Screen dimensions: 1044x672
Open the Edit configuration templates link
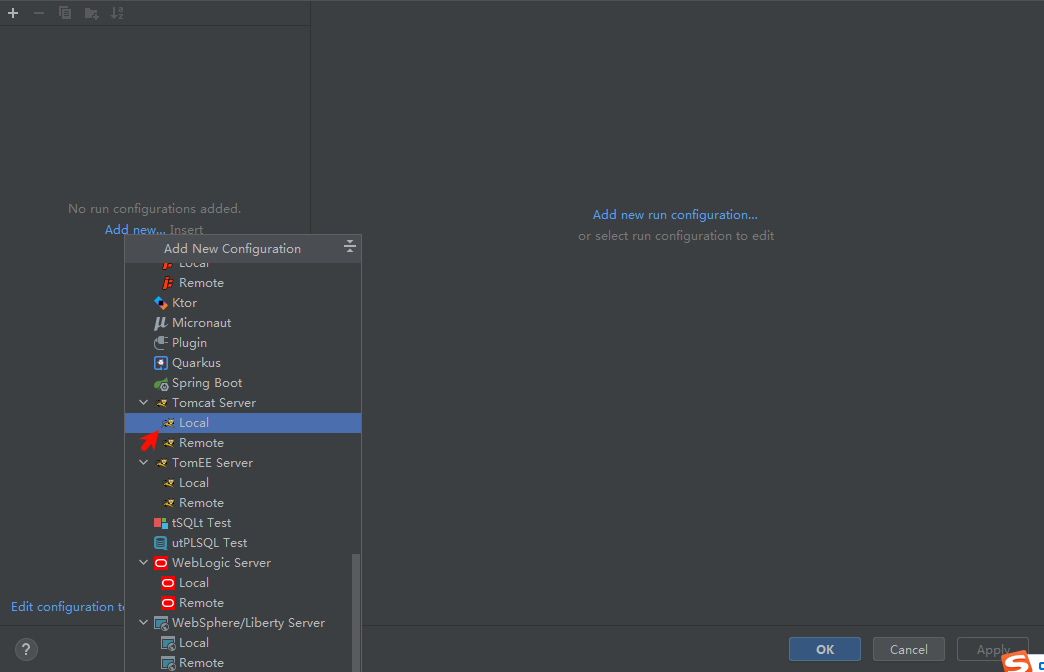click(68, 607)
